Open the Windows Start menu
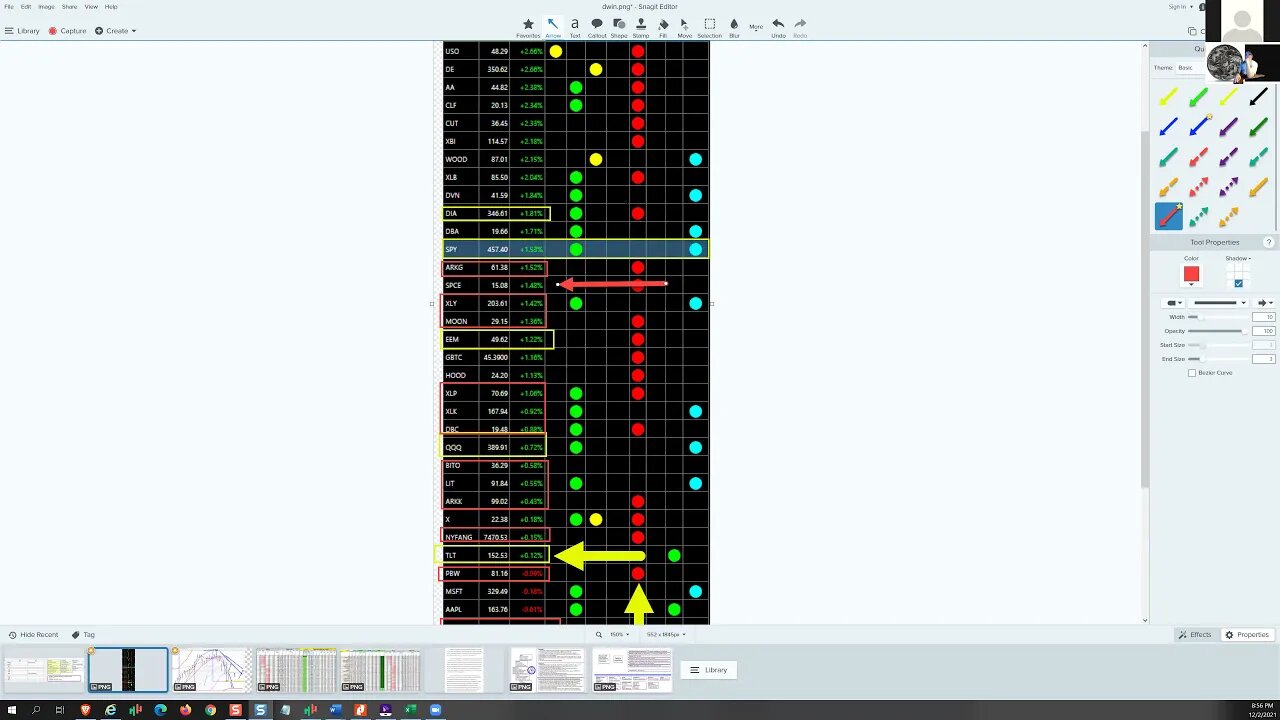 point(11,710)
